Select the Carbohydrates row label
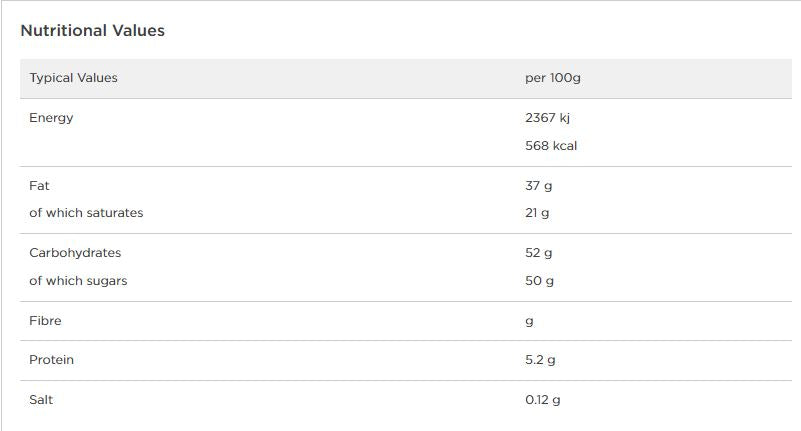This screenshot has height=431, width=801. 75,253
